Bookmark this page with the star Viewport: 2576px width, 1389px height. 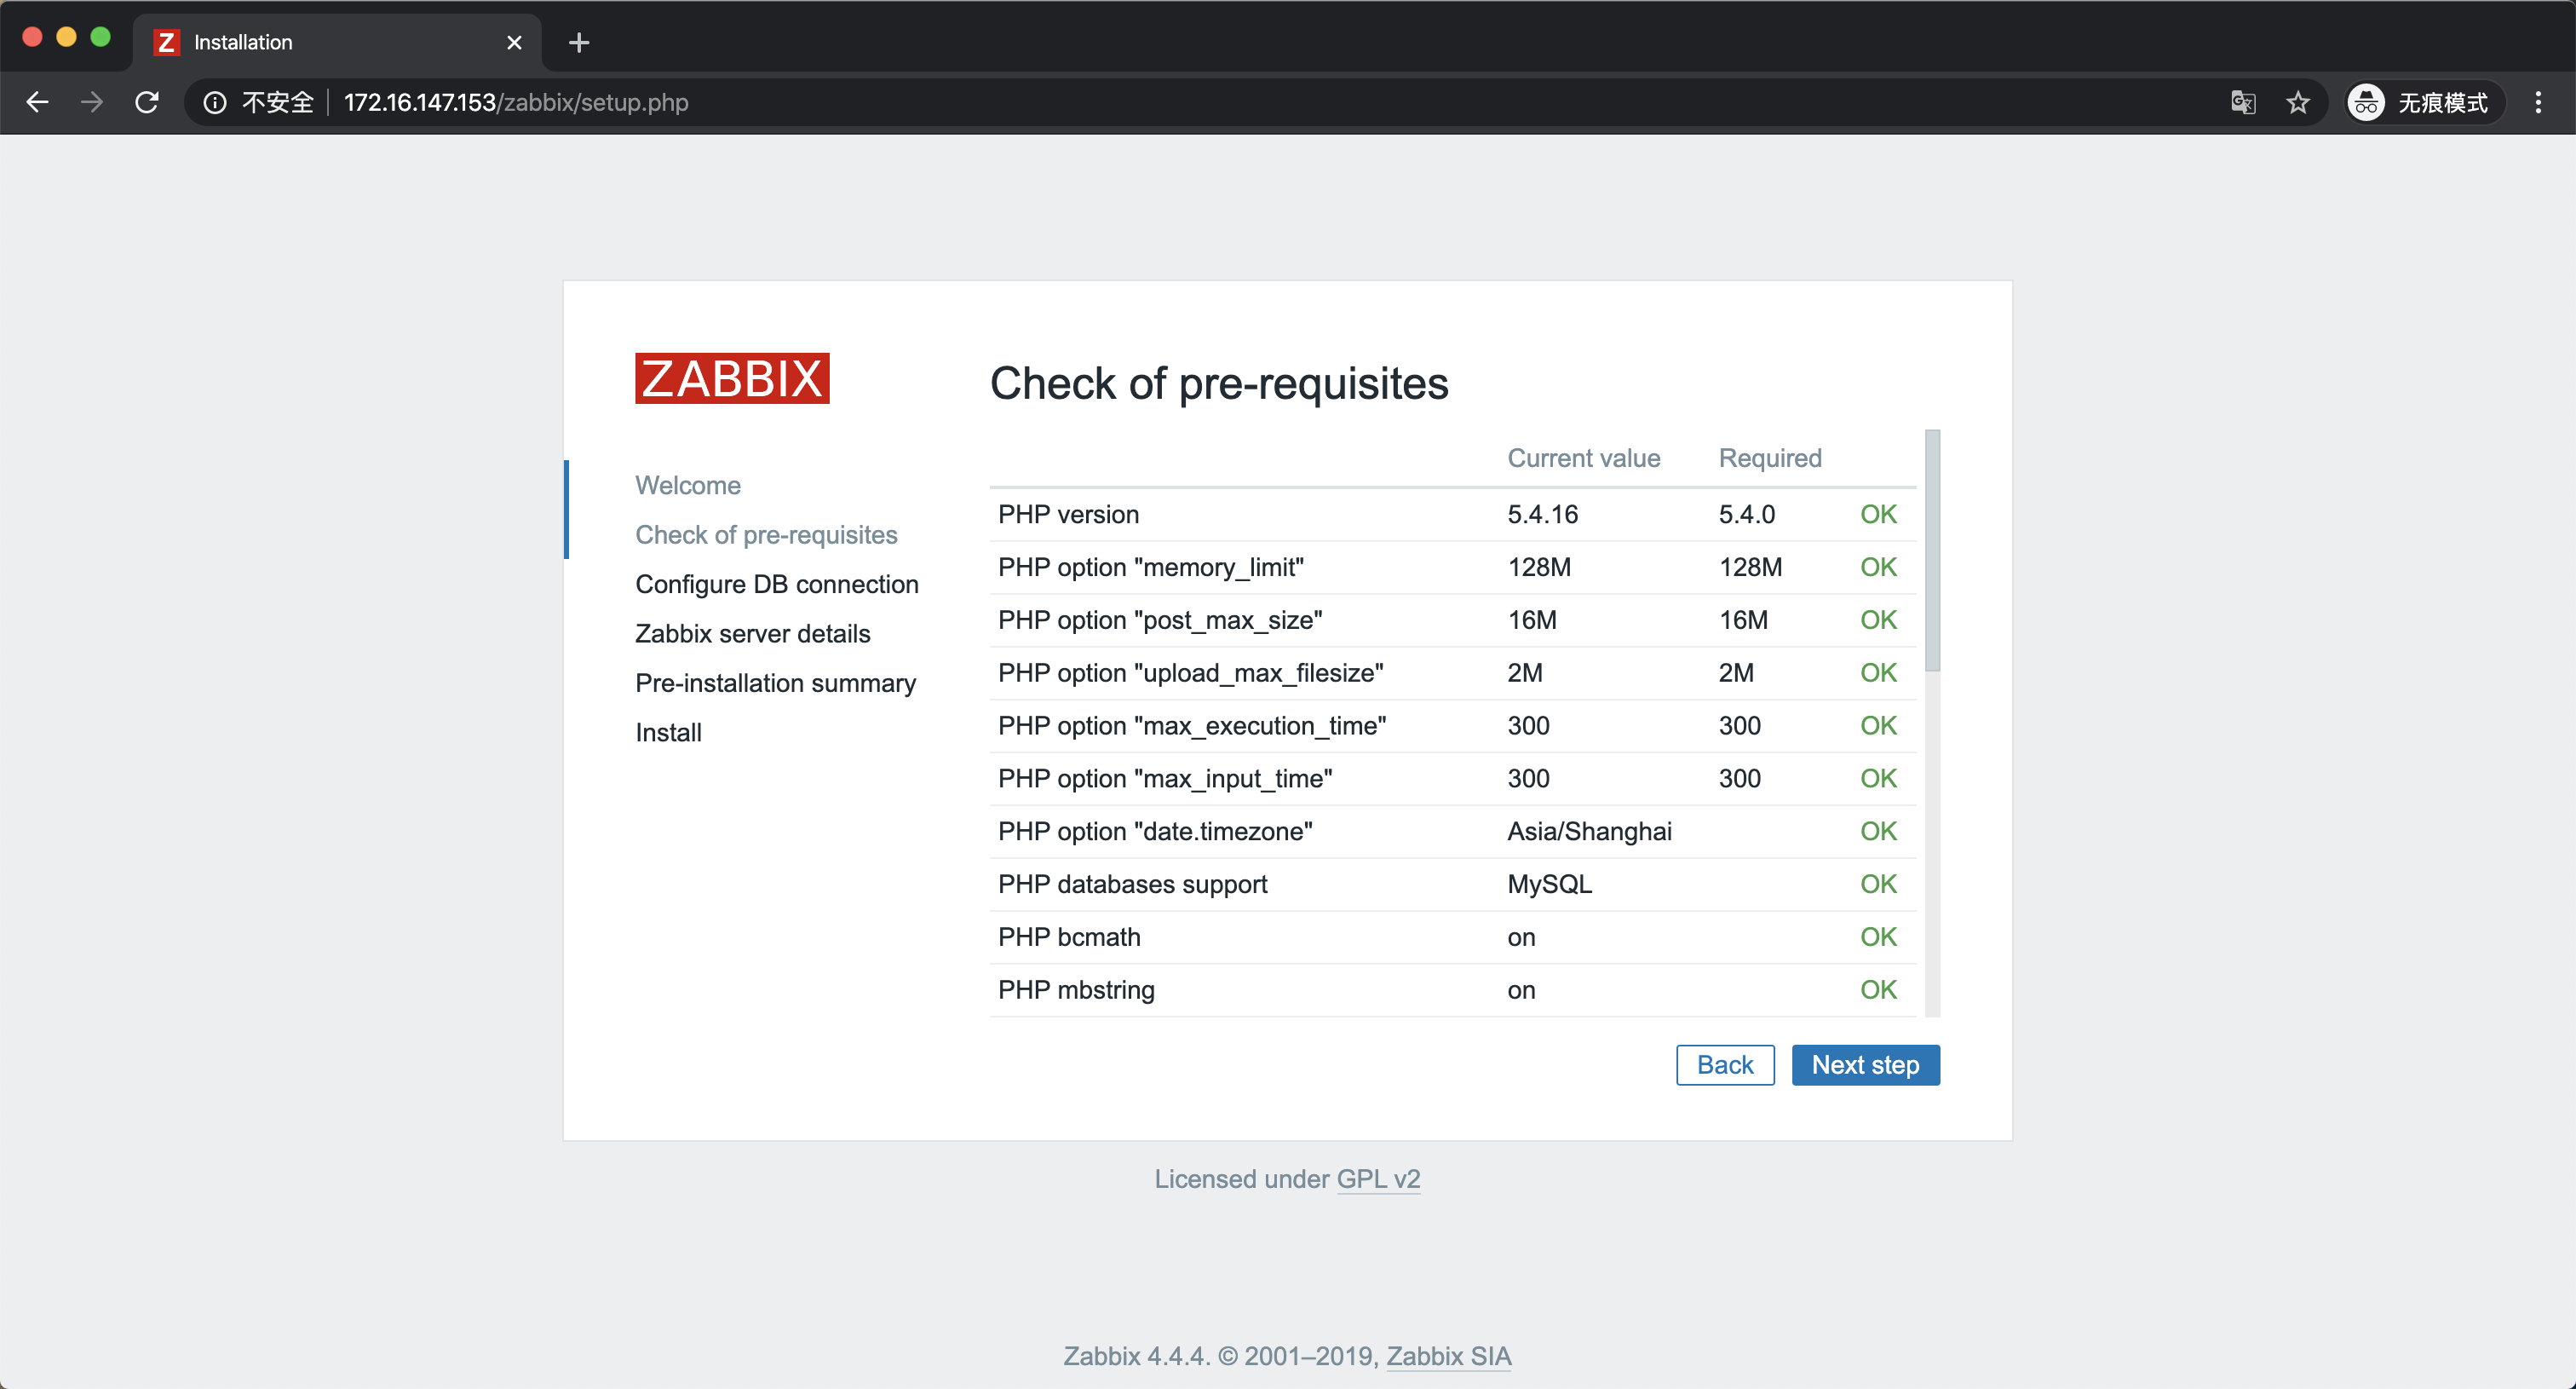pos(2298,102)
